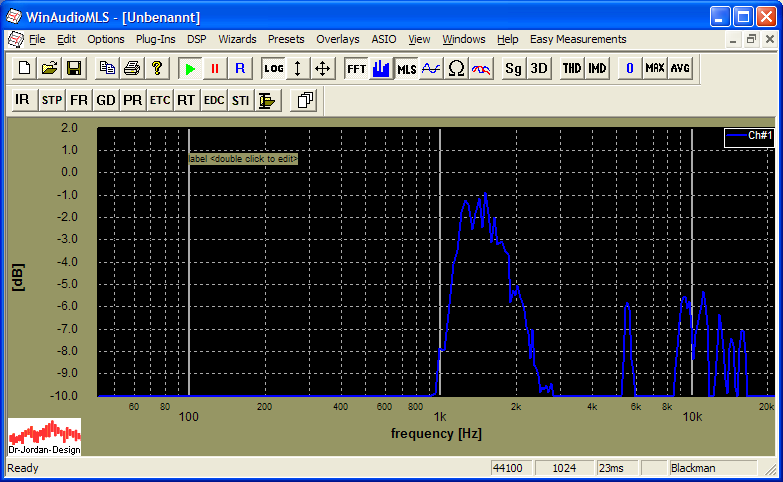Click the blue R record button
The height and width of the screenshot is (482, 783).
click(x=239, y=68)
